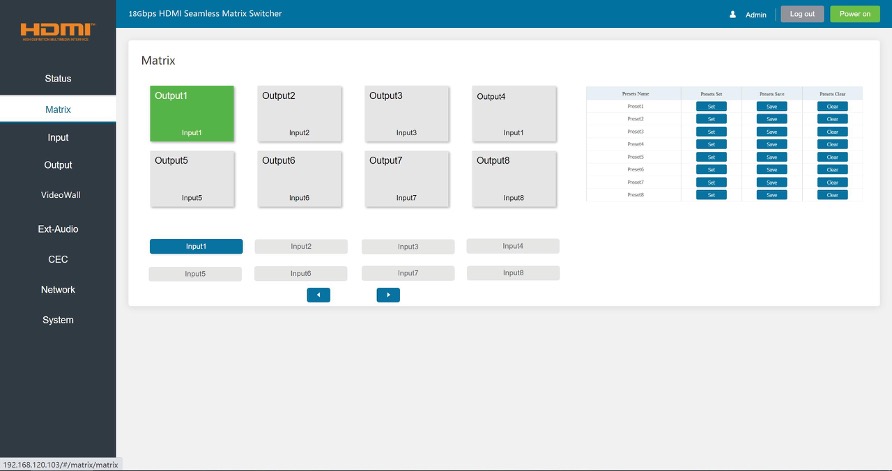Click Set for Preset7
This screenshot has height=471, width=892.
(x=711, y=182)
